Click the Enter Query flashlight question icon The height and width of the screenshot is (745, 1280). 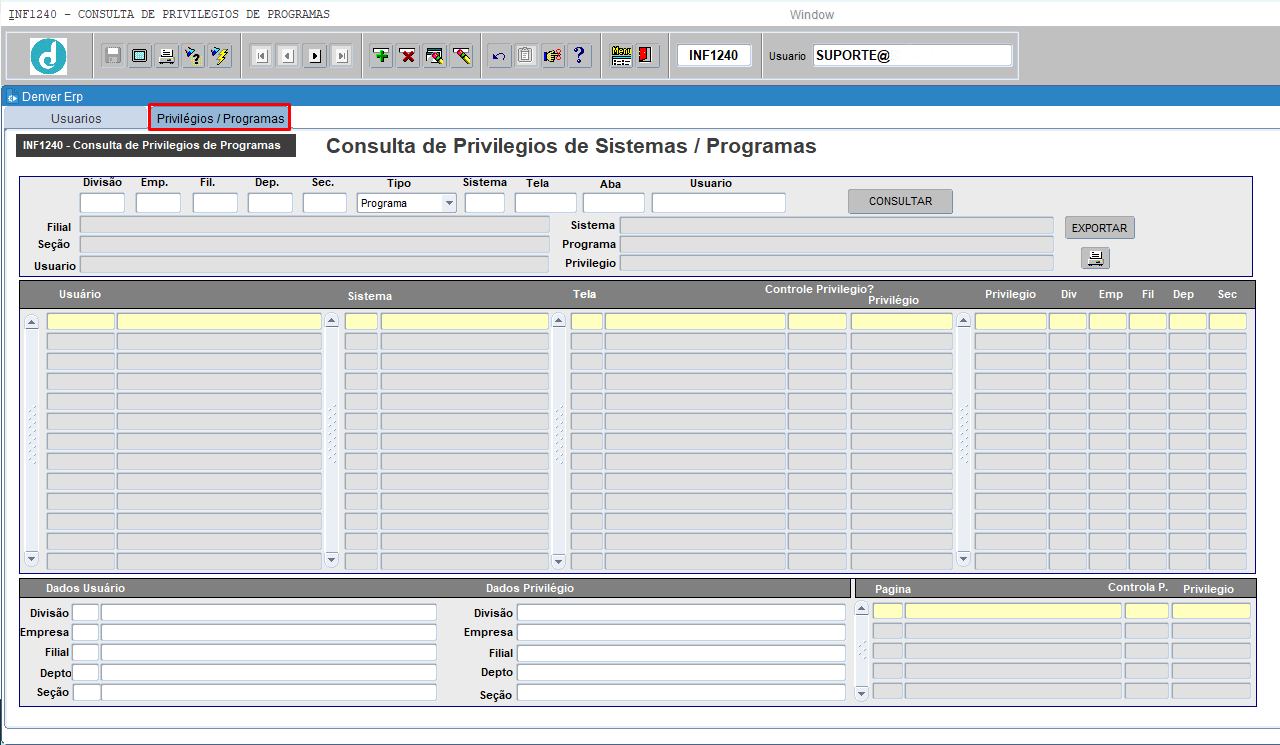coord(193,56)
